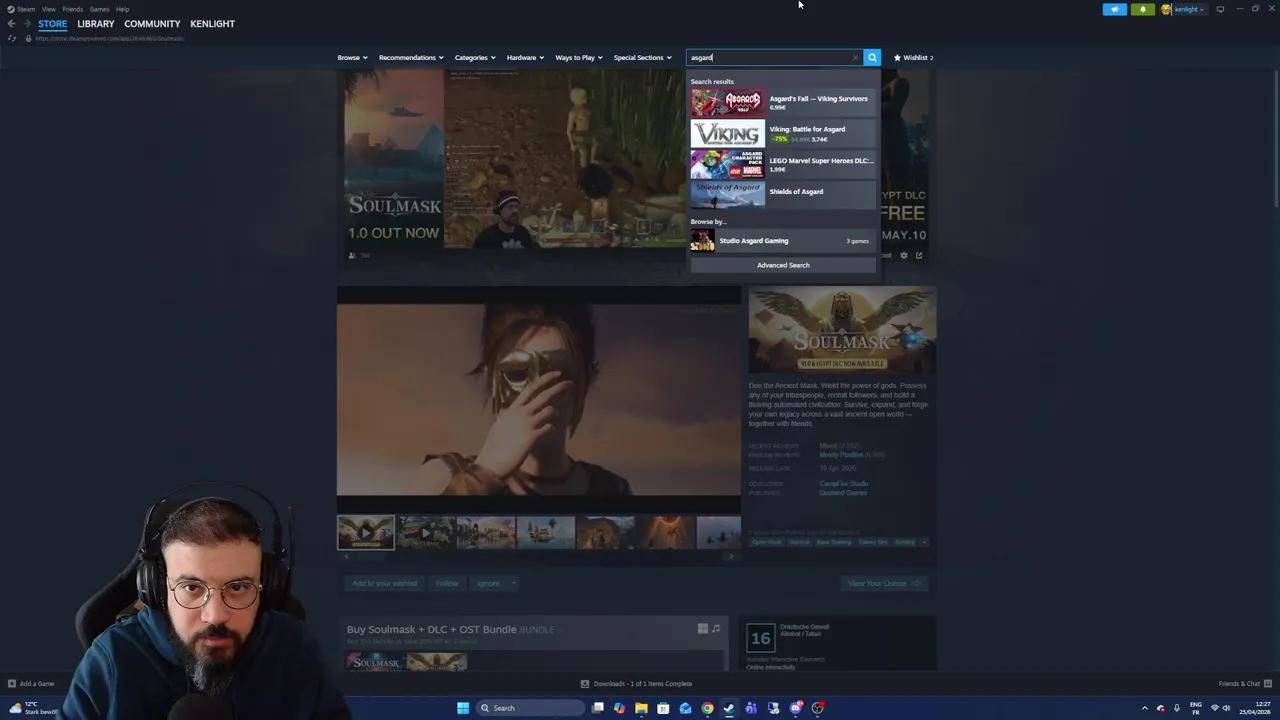Open the green notifications bell
The image size is (1280, 720).
(x=1142, y=9)
